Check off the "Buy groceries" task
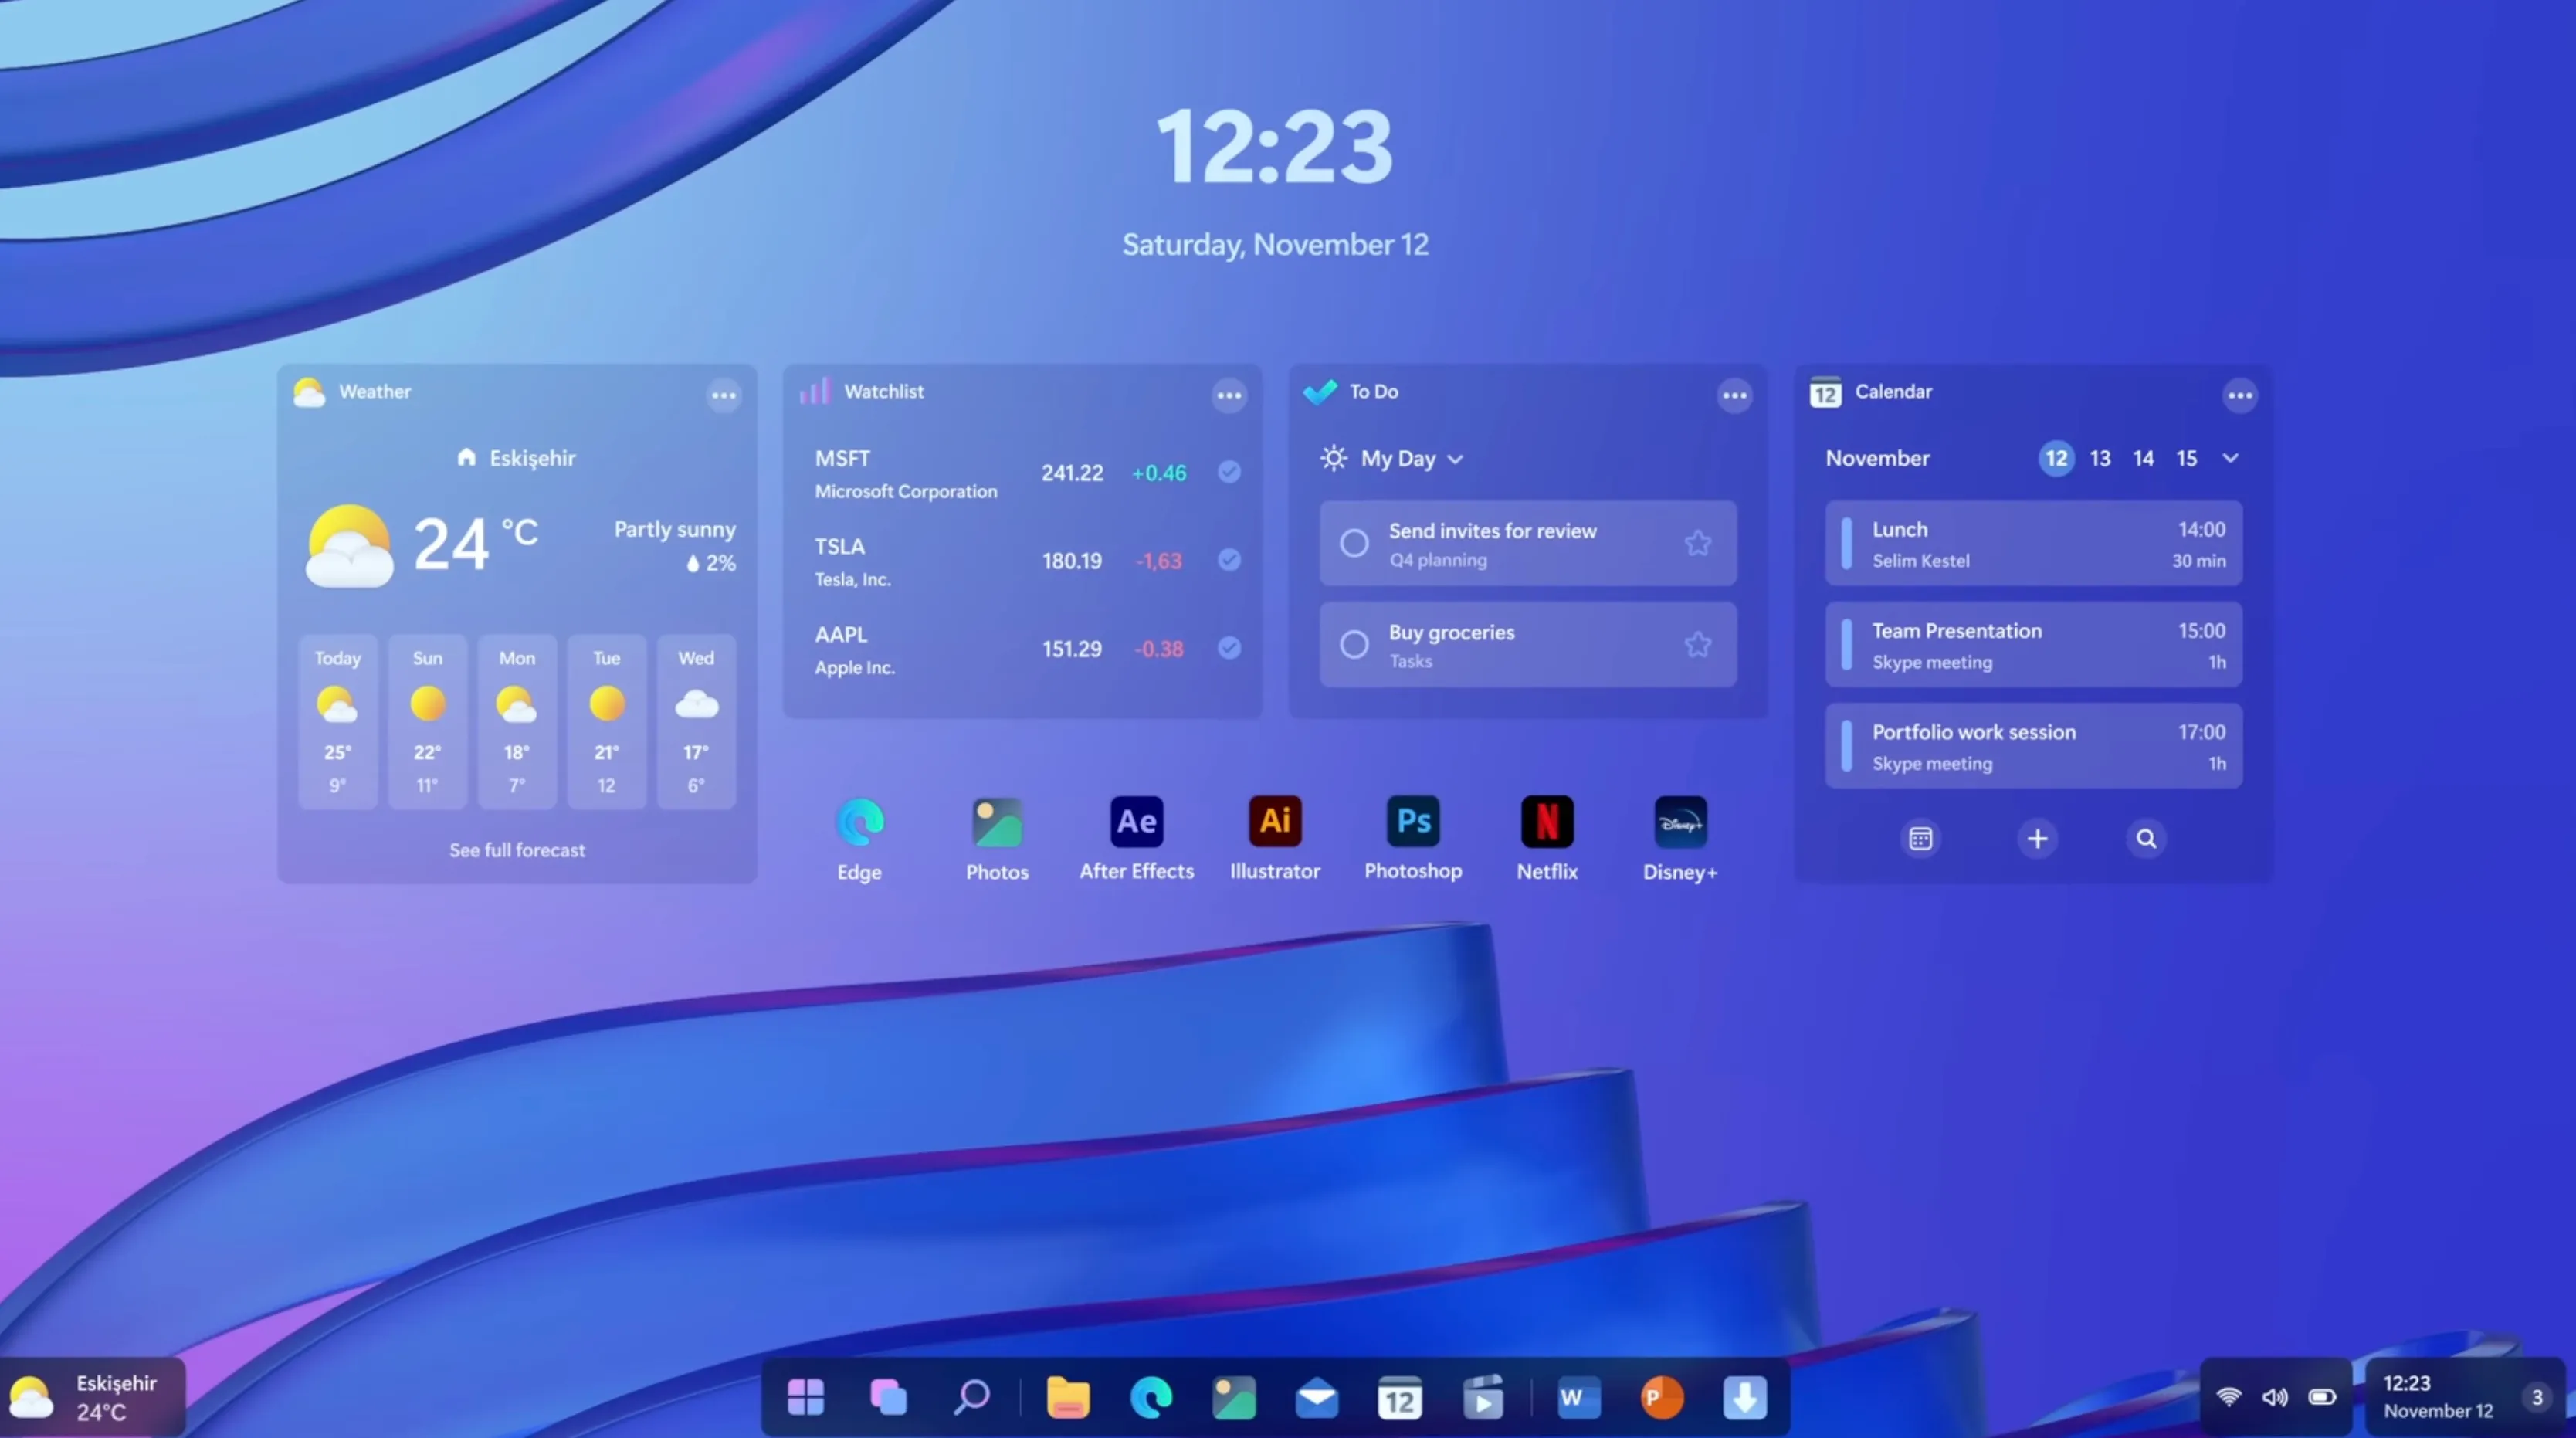 click(x=1355, y=645)
